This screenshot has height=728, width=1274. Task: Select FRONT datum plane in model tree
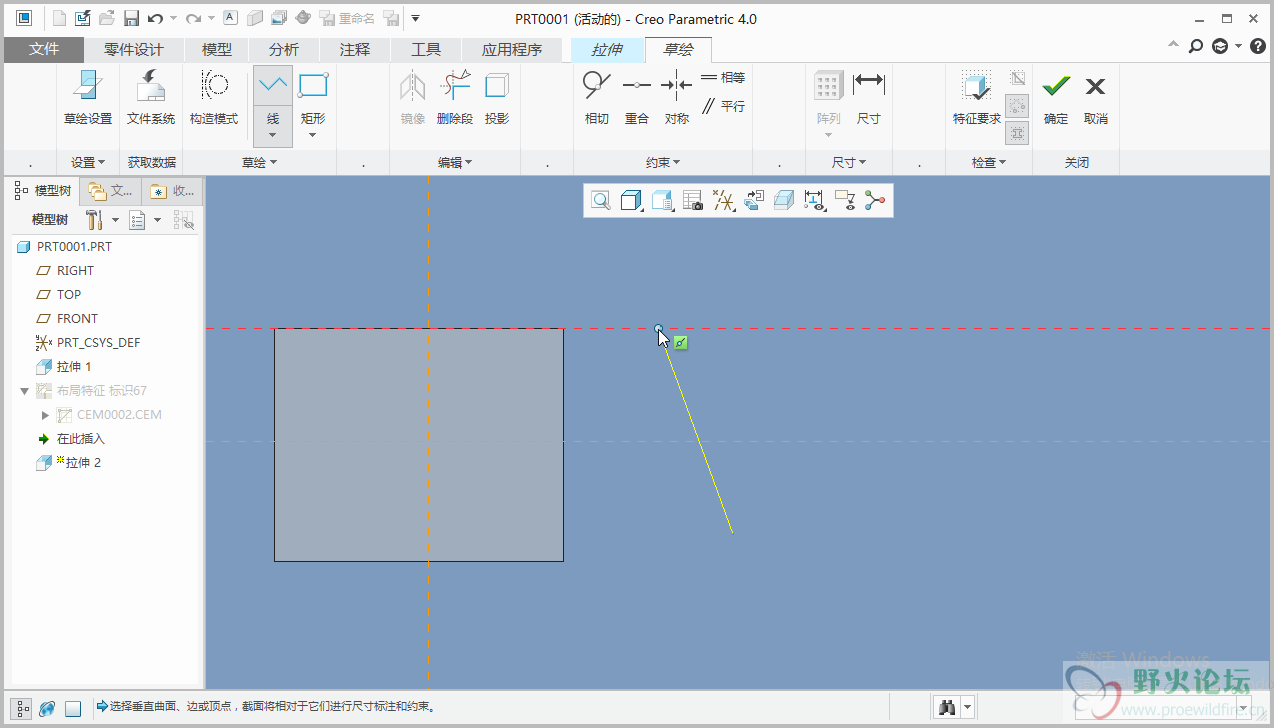67,319
